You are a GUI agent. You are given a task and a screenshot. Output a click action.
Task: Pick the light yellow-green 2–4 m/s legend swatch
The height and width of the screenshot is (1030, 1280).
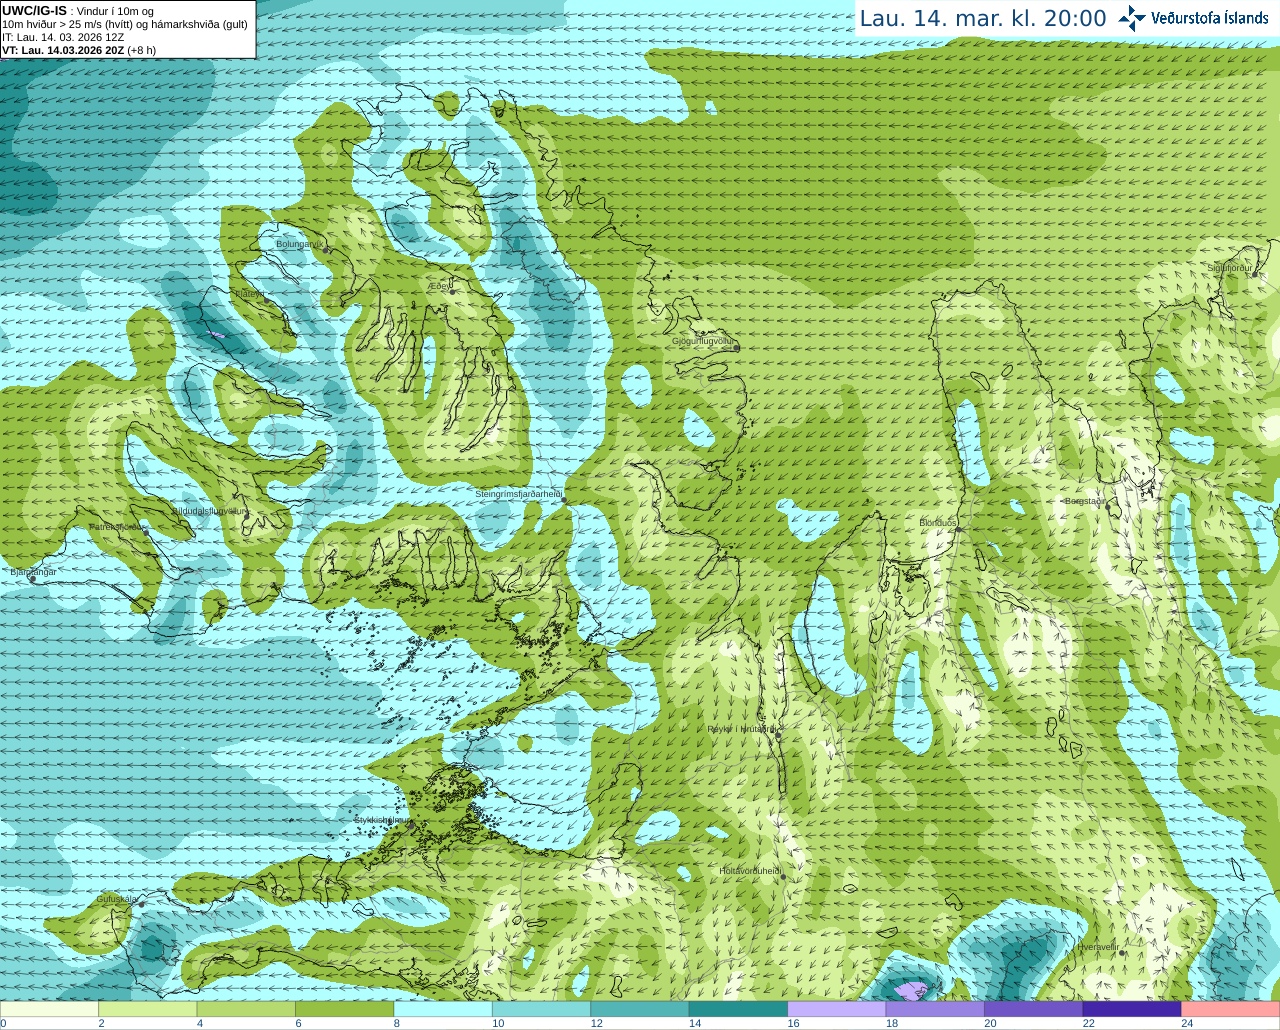[x=148, y=1009]
